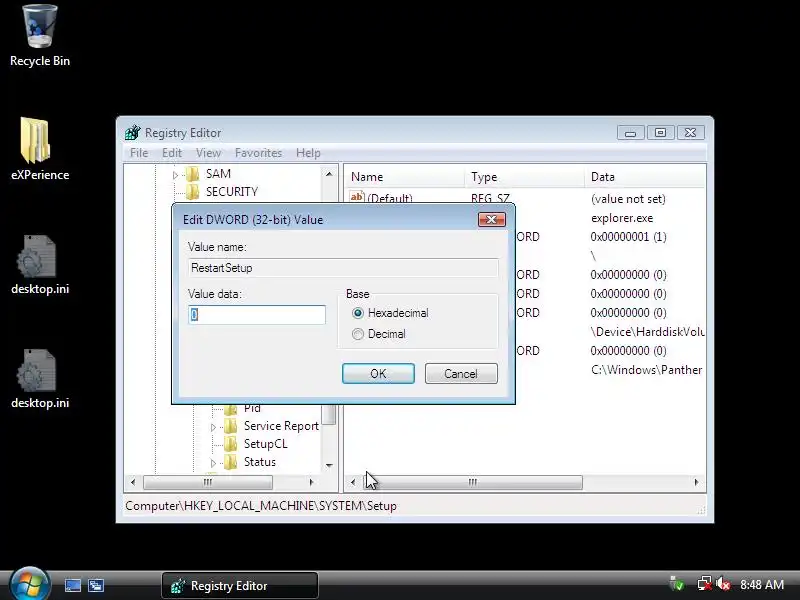Select the Decimal base radio button
The height and width of the screenshot is (600, 800).
(358, 334)
